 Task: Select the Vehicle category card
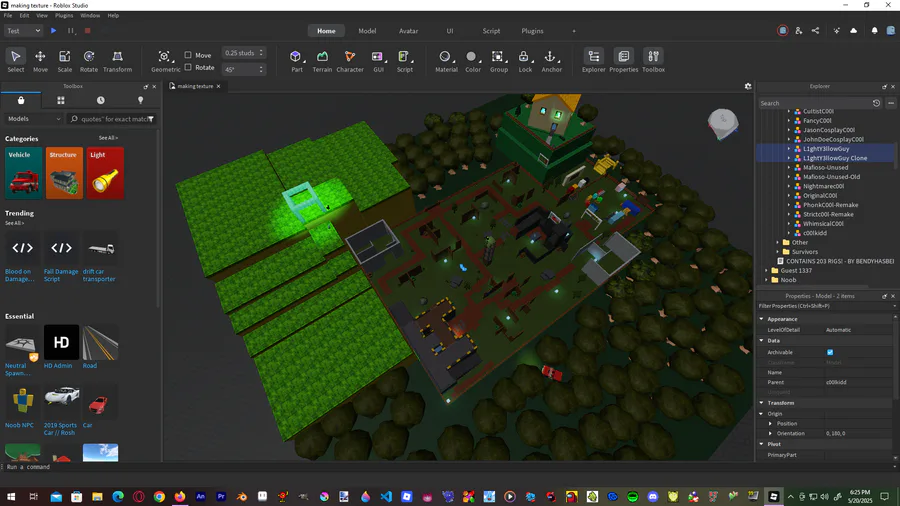tap(24, 173)
